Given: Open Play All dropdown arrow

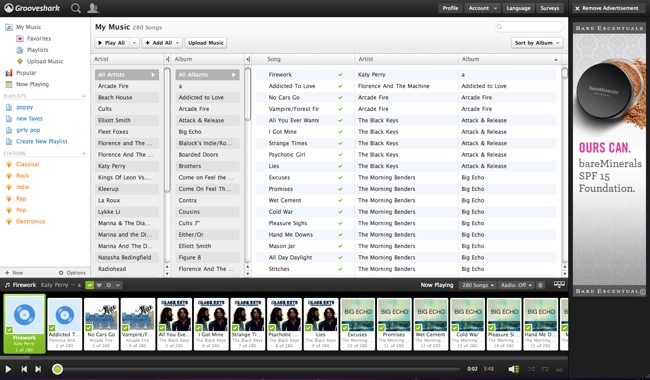Looking at the screenshot, I should (x=134, y=43).
